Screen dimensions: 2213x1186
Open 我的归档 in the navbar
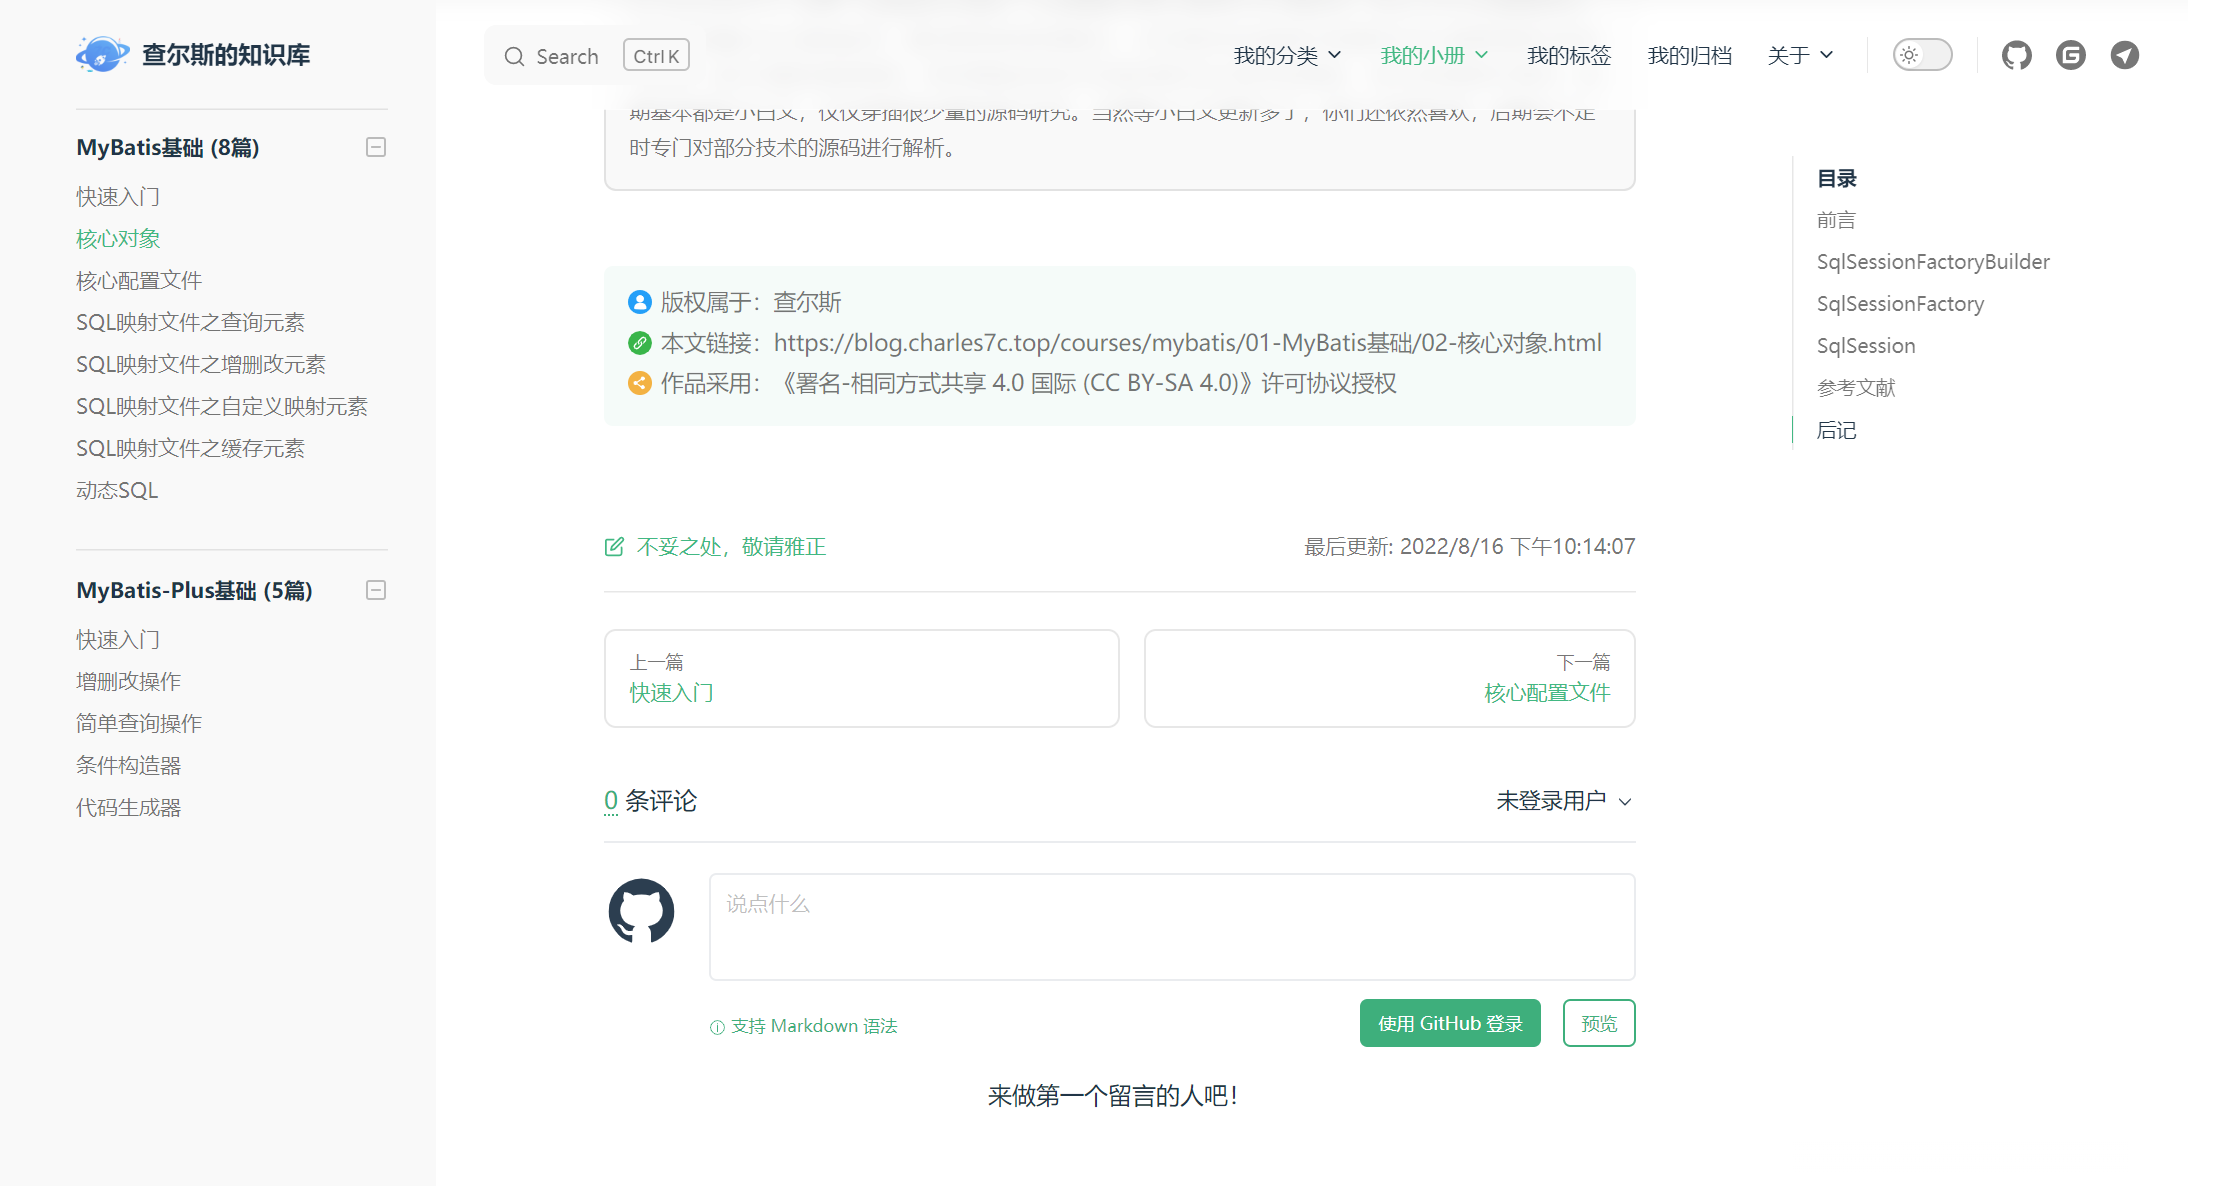click(1689, 56)
